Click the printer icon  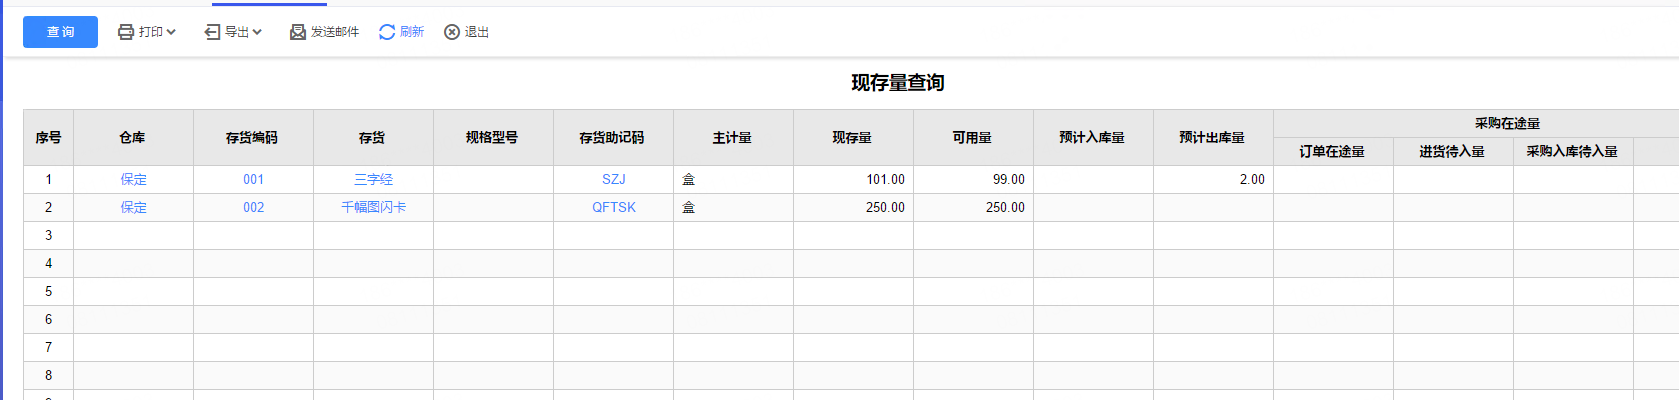click(126, 32)
